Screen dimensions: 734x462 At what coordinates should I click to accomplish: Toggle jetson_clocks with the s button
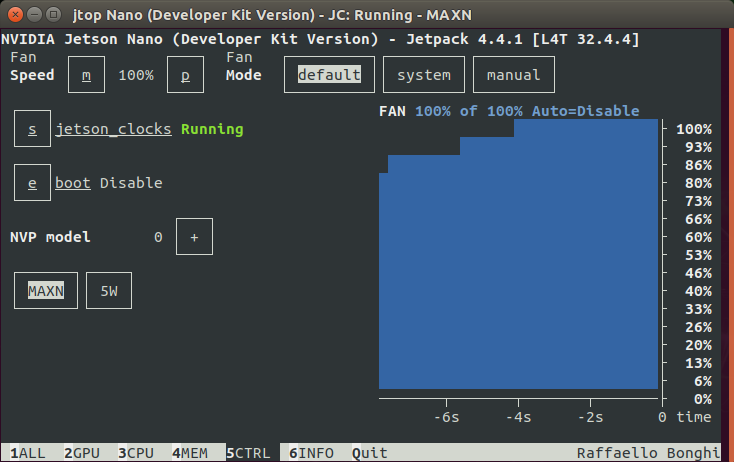[x=32, y=129]
